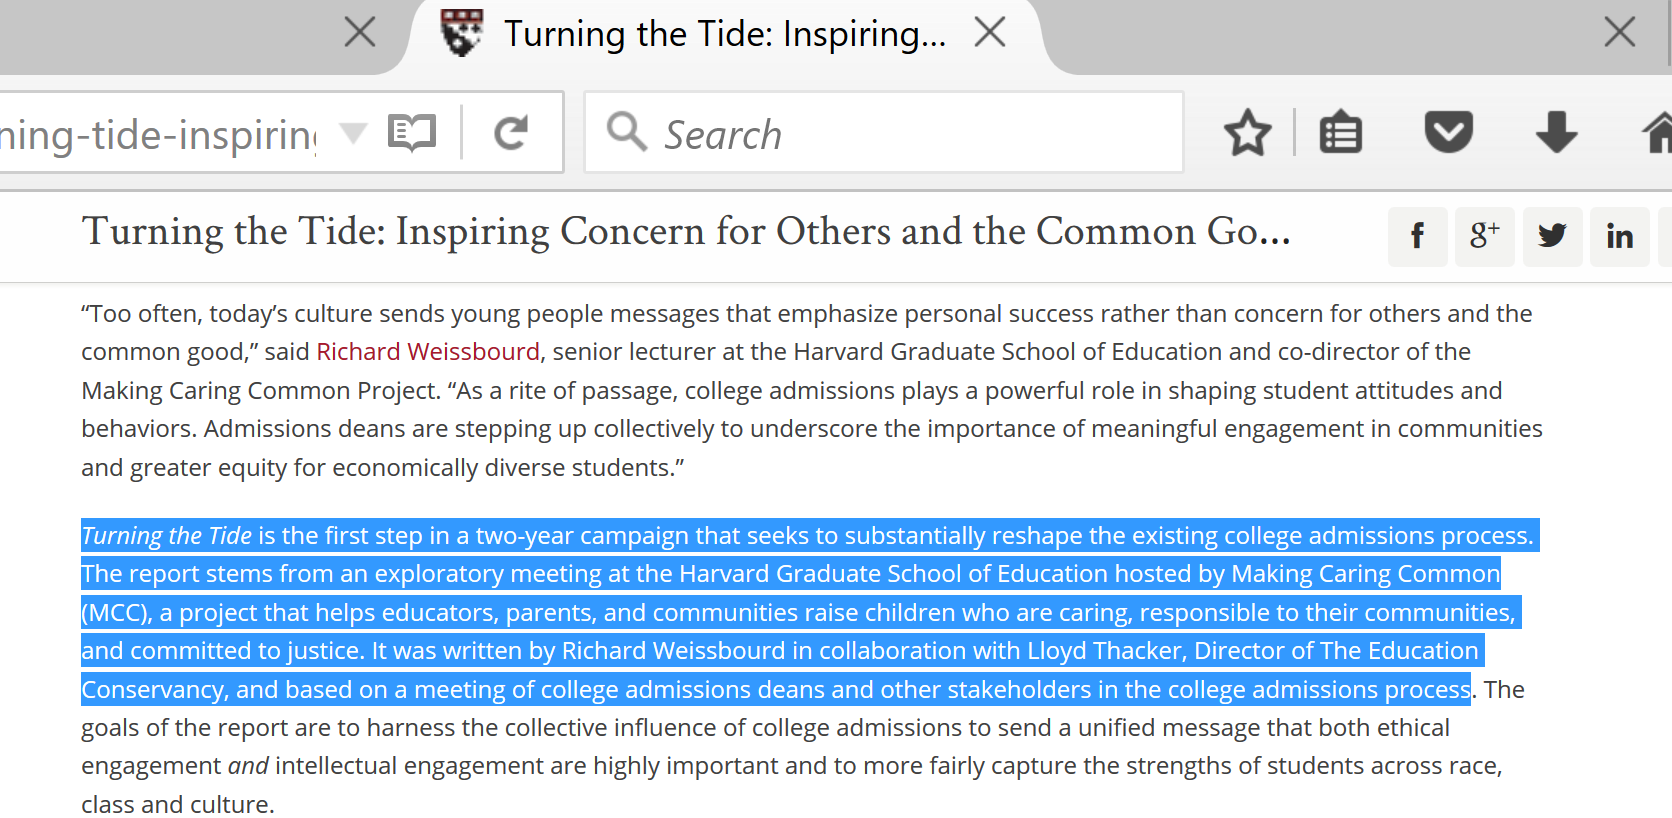Click the reload page icon
The height and width of the screenshot is (818, 1672).
[x=511, y=132]
